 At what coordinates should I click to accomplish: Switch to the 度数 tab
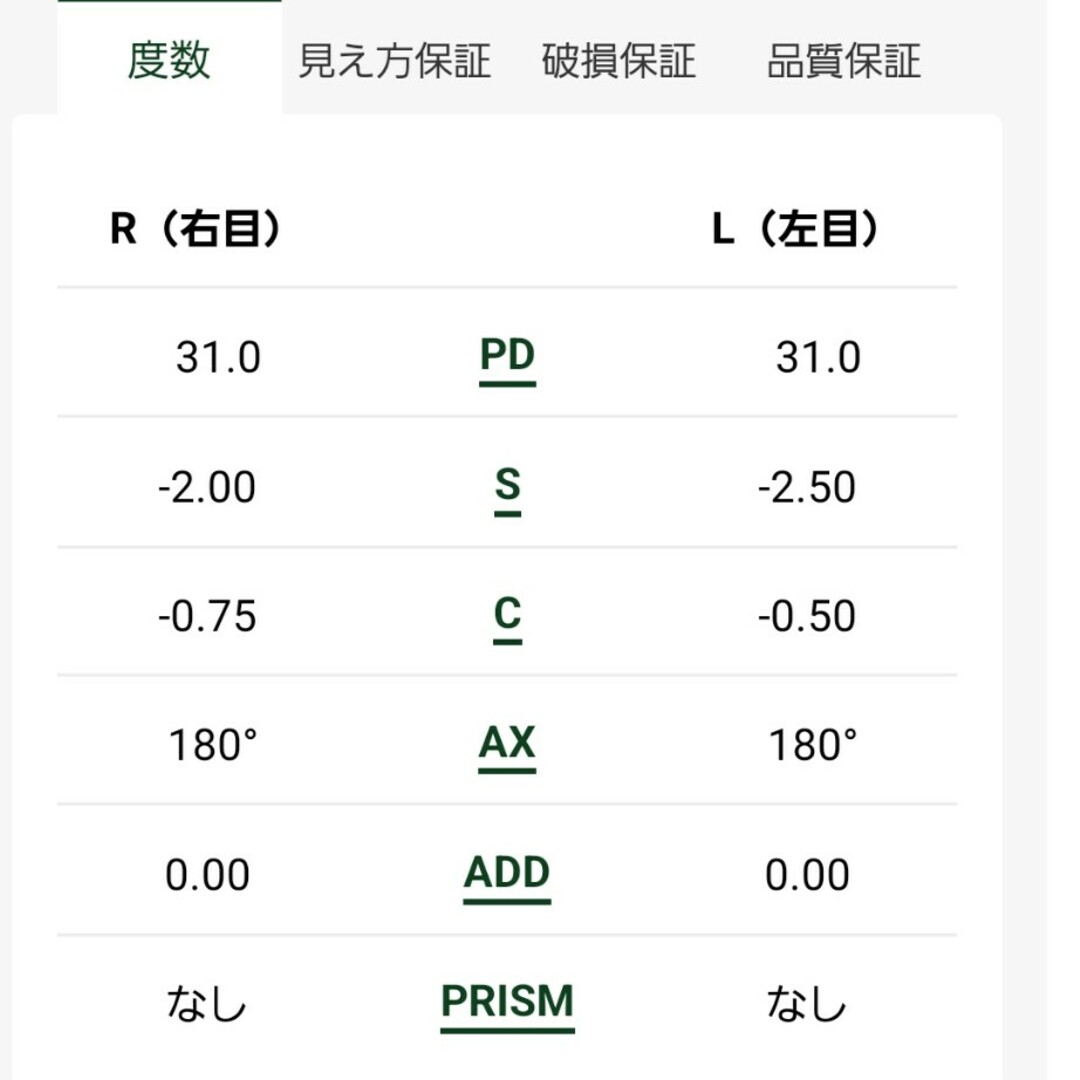click(x=169, y=60)
